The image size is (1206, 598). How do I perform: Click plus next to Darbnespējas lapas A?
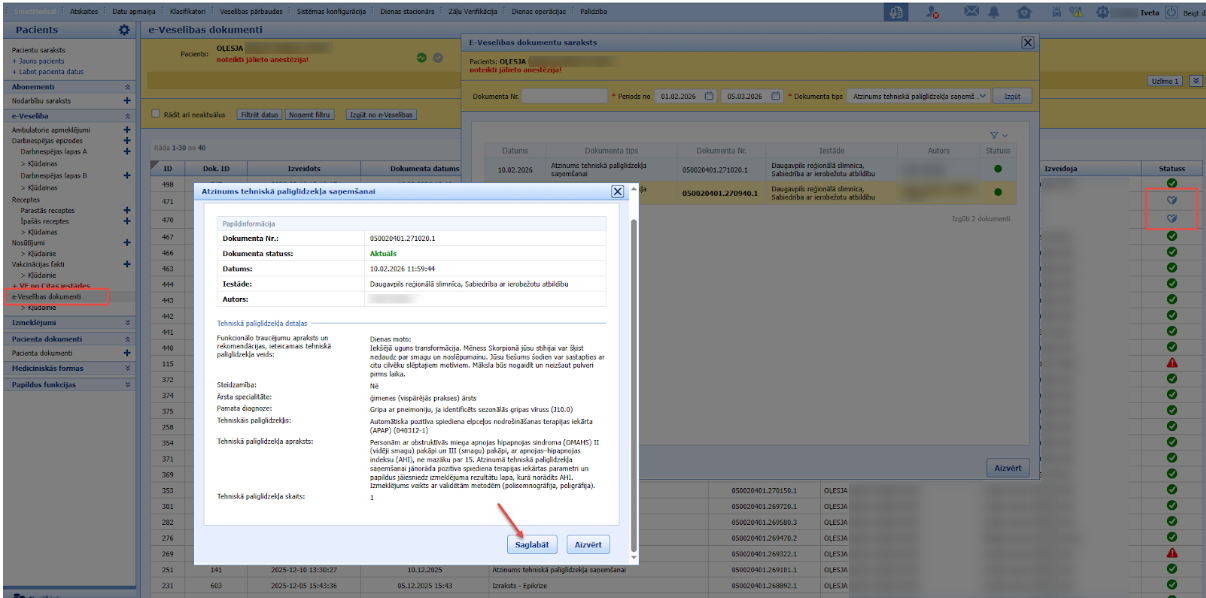click(127, 152)
